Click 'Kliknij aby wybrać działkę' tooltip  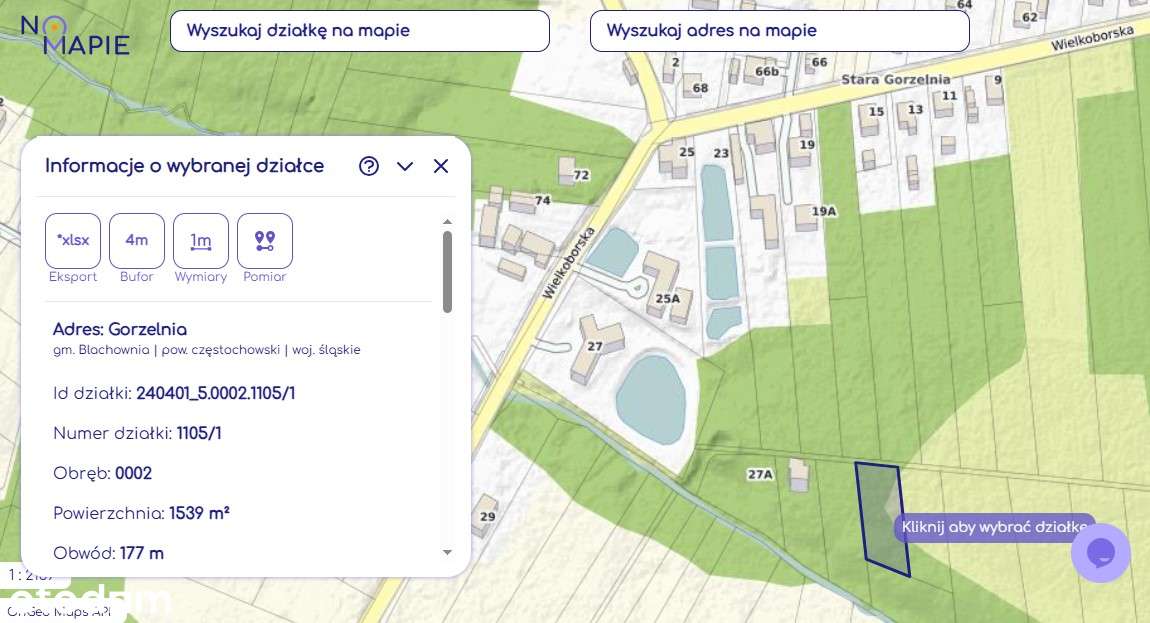(995, 527)
